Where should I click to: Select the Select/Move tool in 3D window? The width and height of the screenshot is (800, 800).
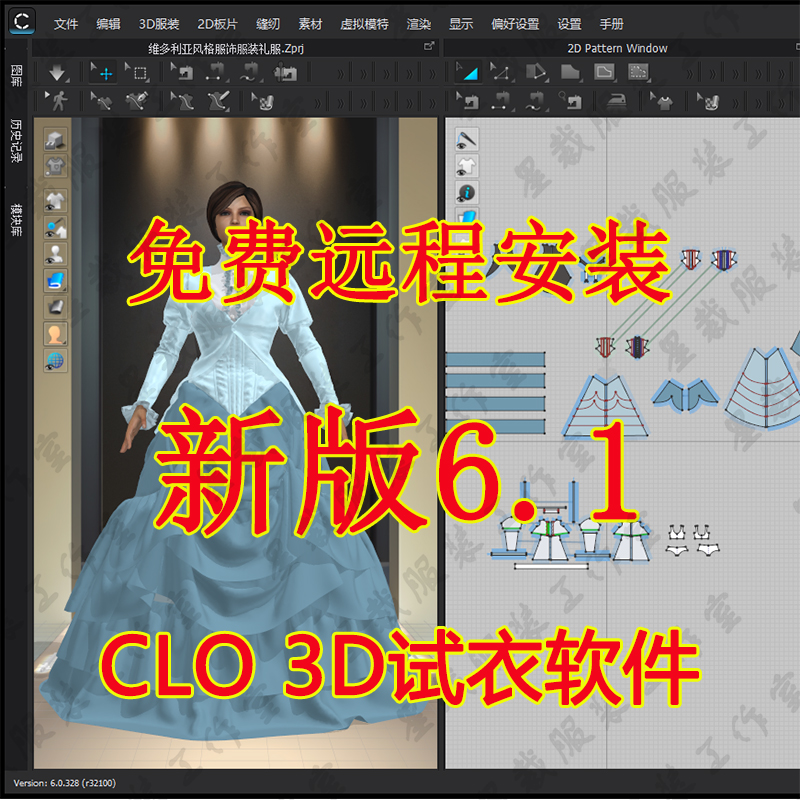click(x=103, y=73)
